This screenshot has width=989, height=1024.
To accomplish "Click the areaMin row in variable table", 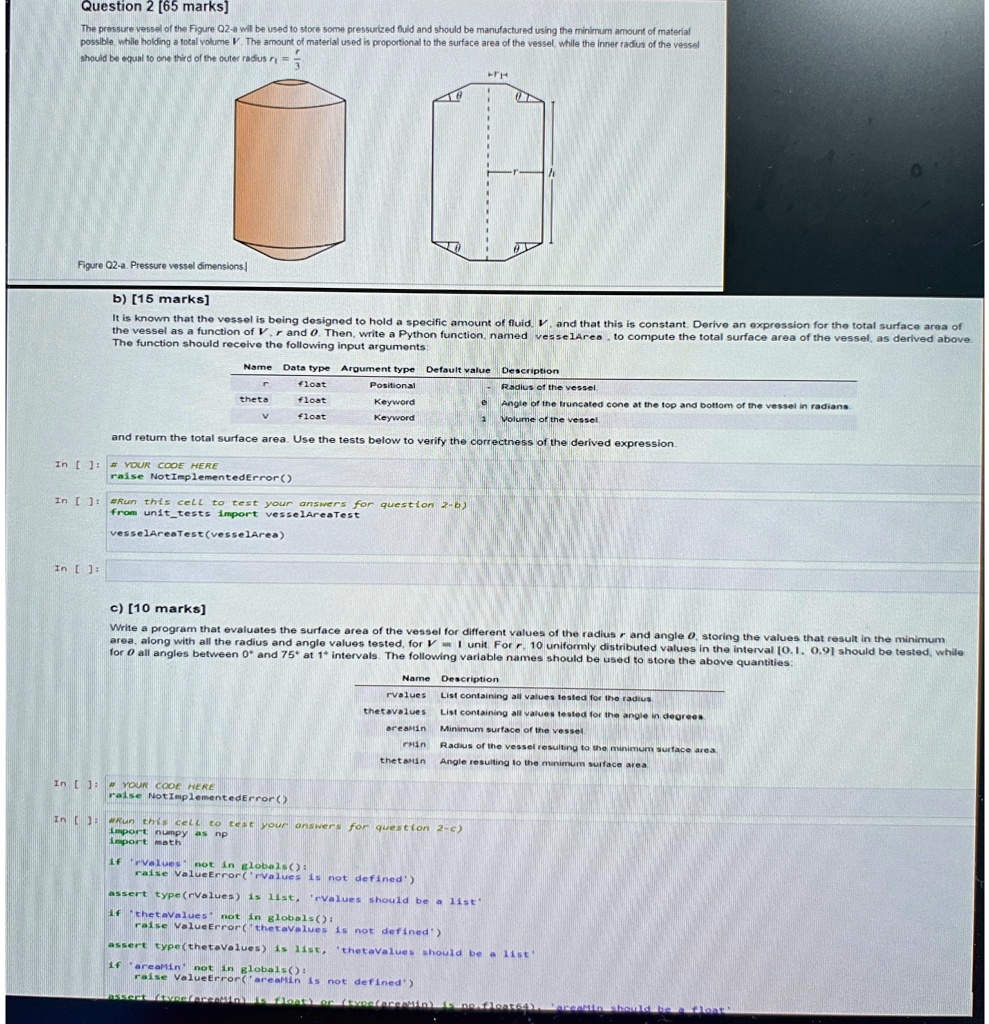I will click(x=539, y=729).
